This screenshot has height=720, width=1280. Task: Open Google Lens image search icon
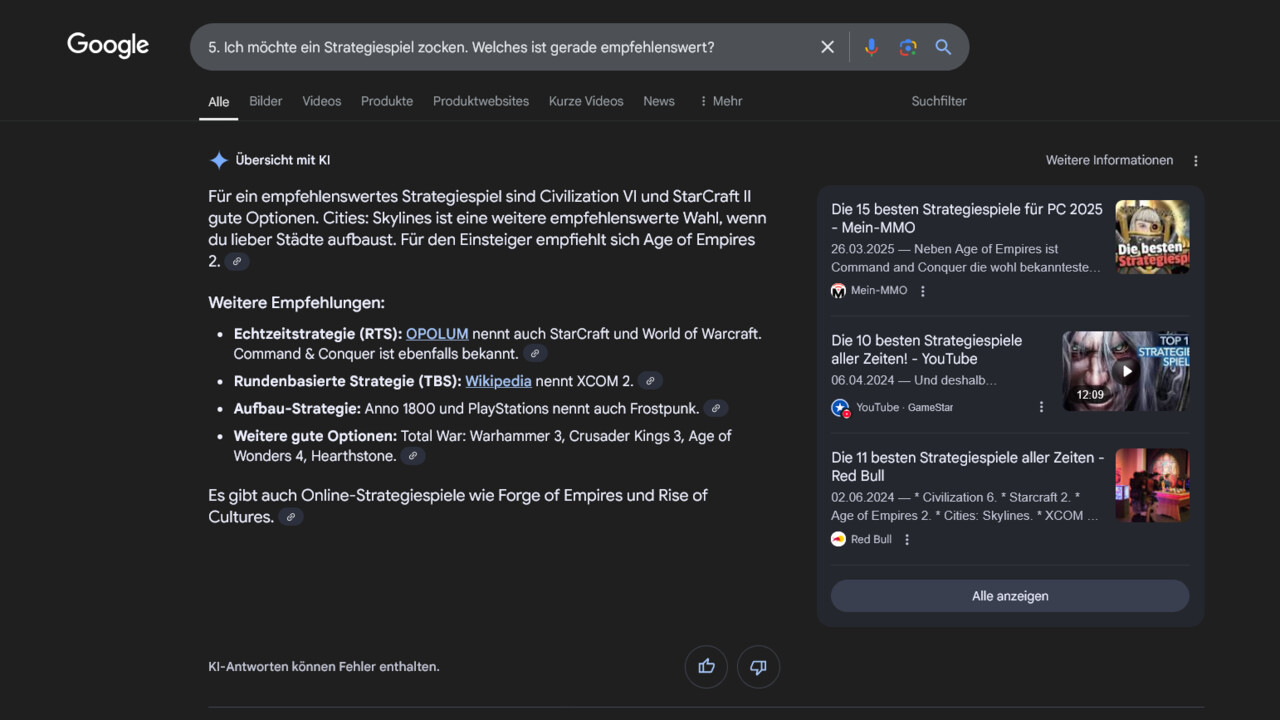coord(907,47)
